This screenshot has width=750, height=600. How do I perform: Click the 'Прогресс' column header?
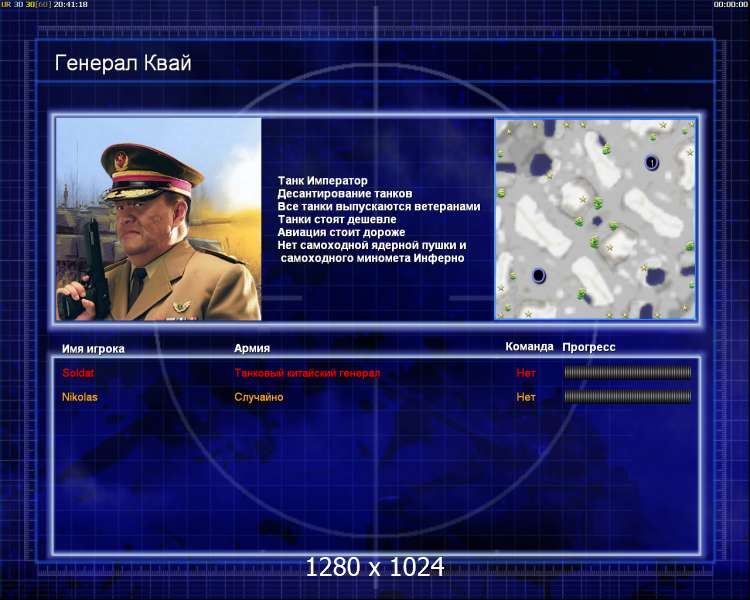click(x=589, y=347)
